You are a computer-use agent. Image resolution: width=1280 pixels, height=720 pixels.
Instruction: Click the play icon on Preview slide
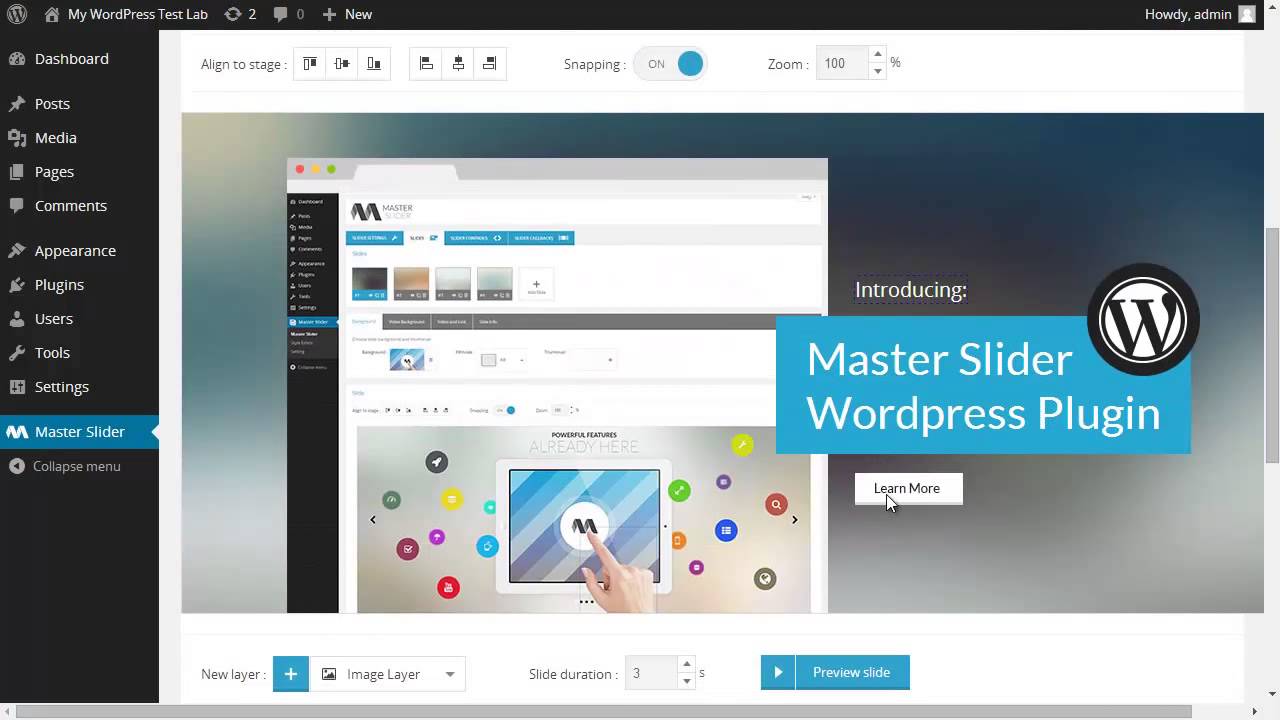tap(778, 672)
